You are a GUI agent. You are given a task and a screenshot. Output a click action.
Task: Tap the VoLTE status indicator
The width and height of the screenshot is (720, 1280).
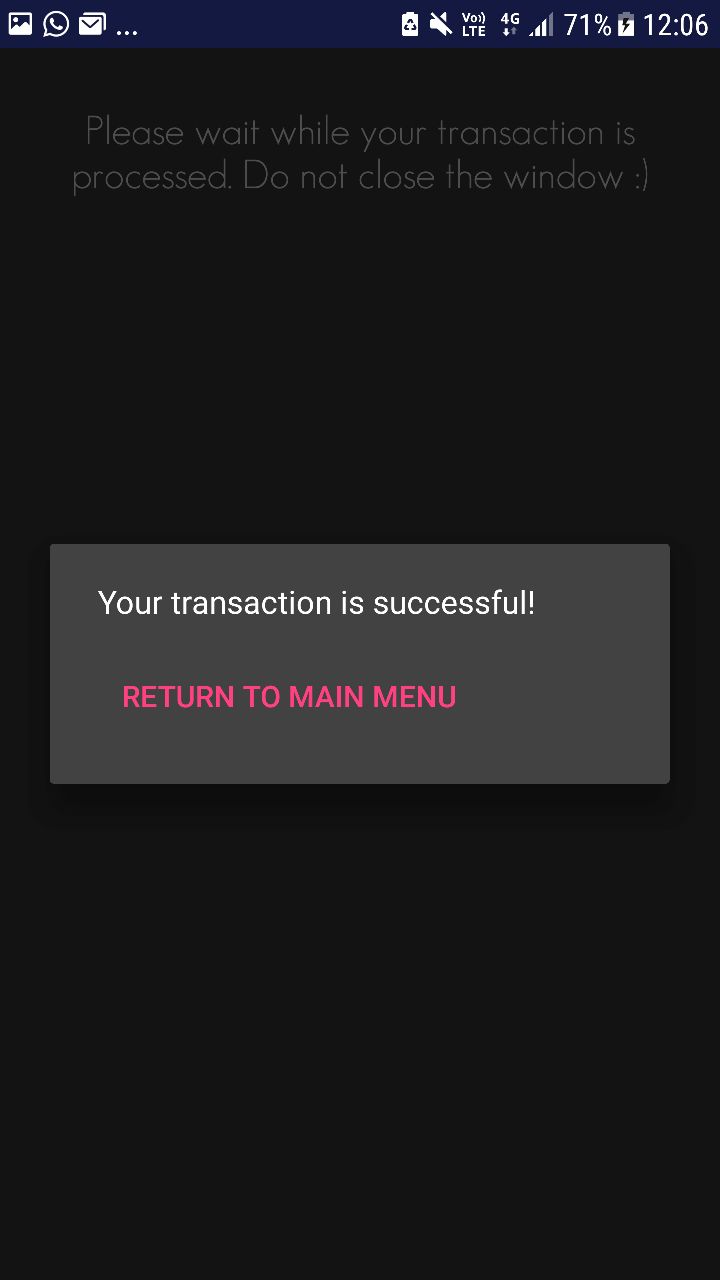click(x=474, y=24)
